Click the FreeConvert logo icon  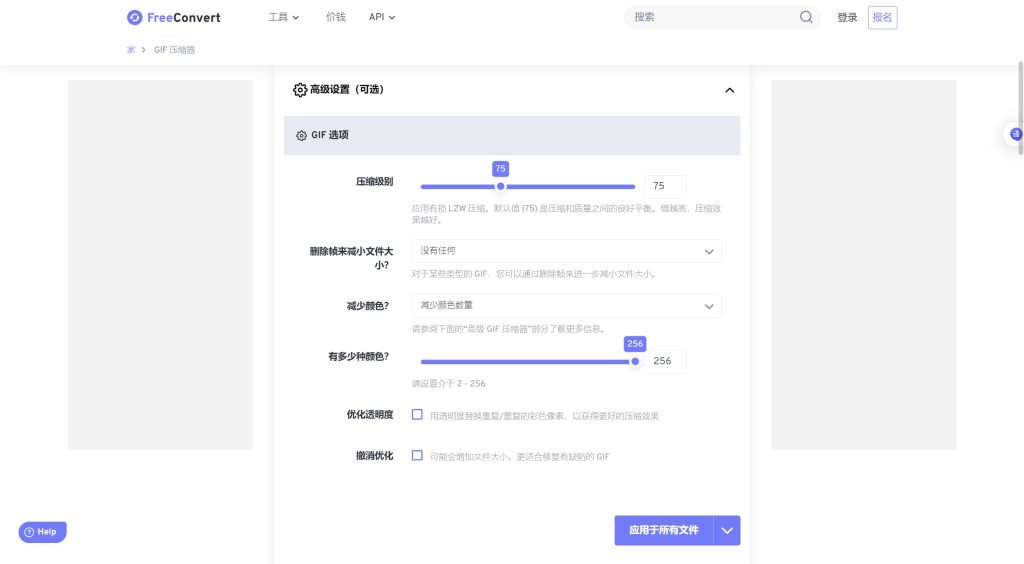135,17
